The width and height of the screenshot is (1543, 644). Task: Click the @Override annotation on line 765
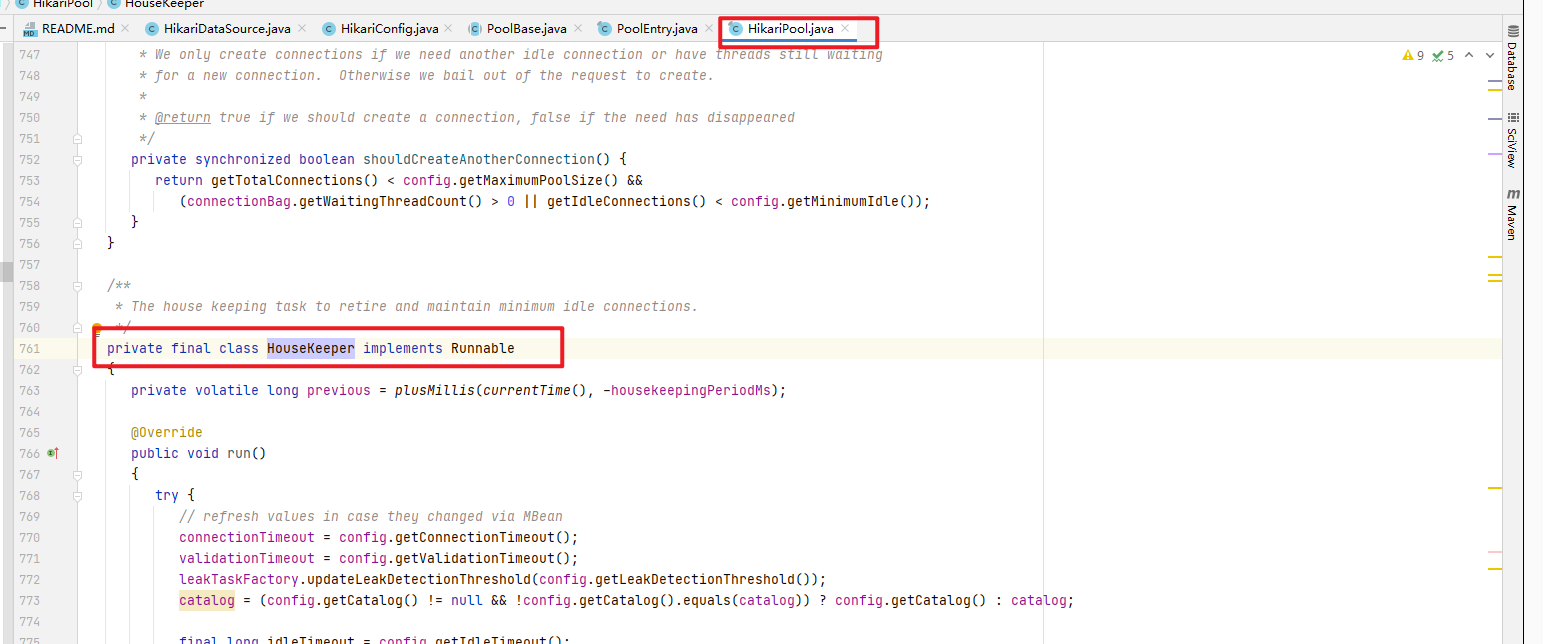click(167, 432)
